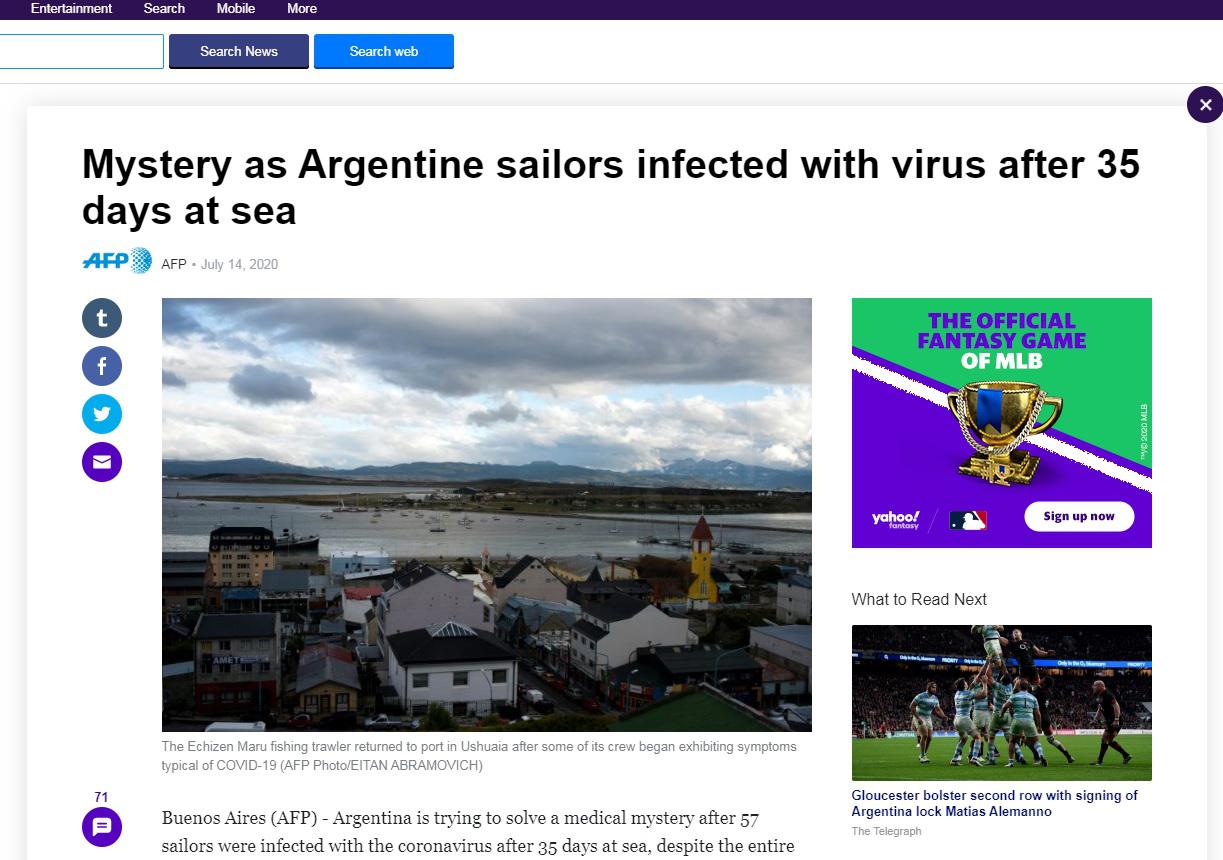Screen dimensions: 1223x860
Task: Share article on Facebook icon
Action: tap(101, 366)
